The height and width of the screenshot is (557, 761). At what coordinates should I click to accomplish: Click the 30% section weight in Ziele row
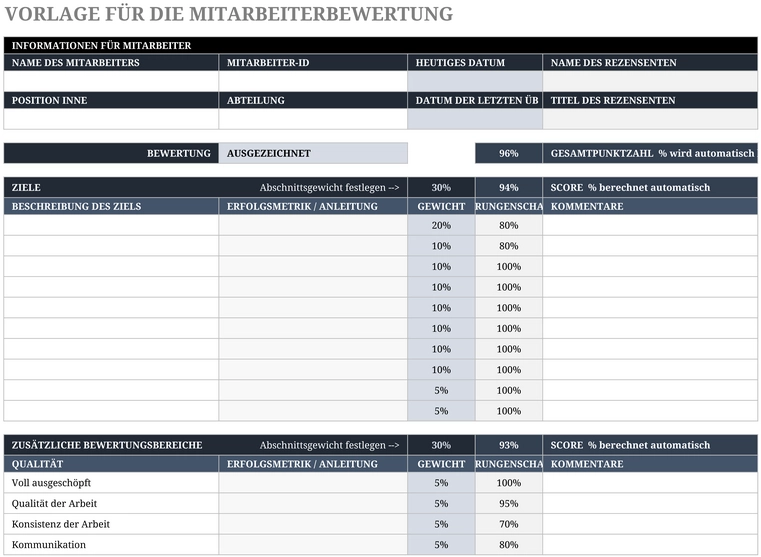(441, 187)
